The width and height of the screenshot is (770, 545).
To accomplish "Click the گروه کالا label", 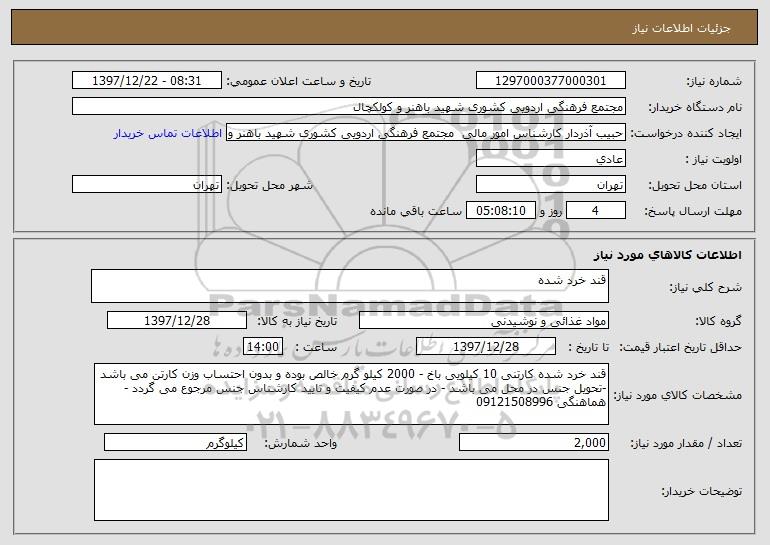I will (x=718, y=321).
